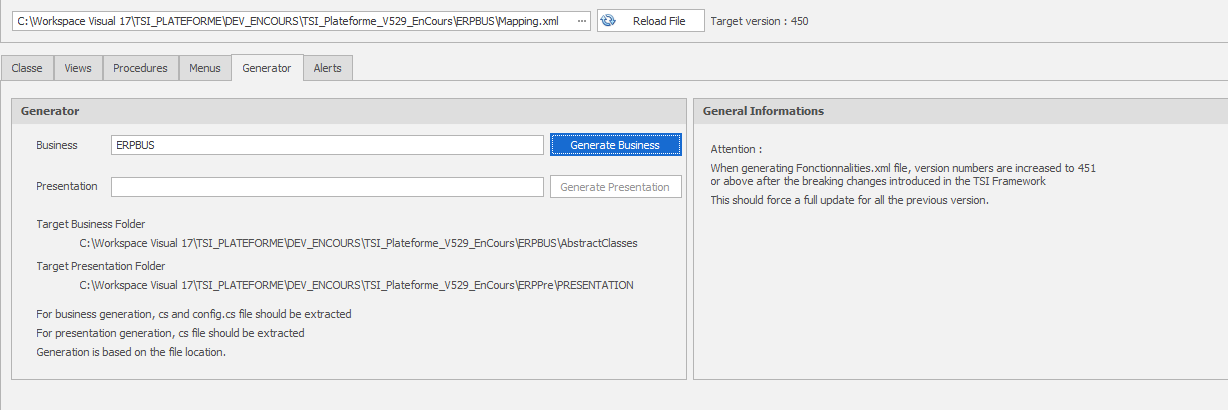The width and height of the screenshot is (1228, 410).
Task: Click the Attention : notice text
Action: tap(736, 149)
